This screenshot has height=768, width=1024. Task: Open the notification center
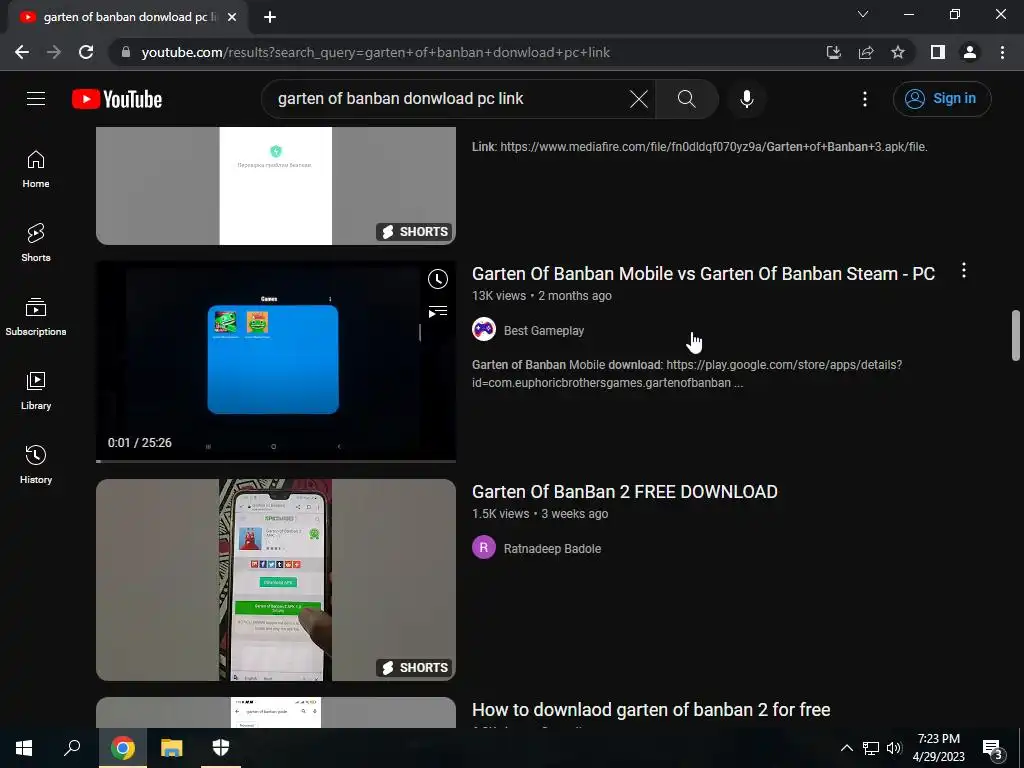click(x=992, y=749)
